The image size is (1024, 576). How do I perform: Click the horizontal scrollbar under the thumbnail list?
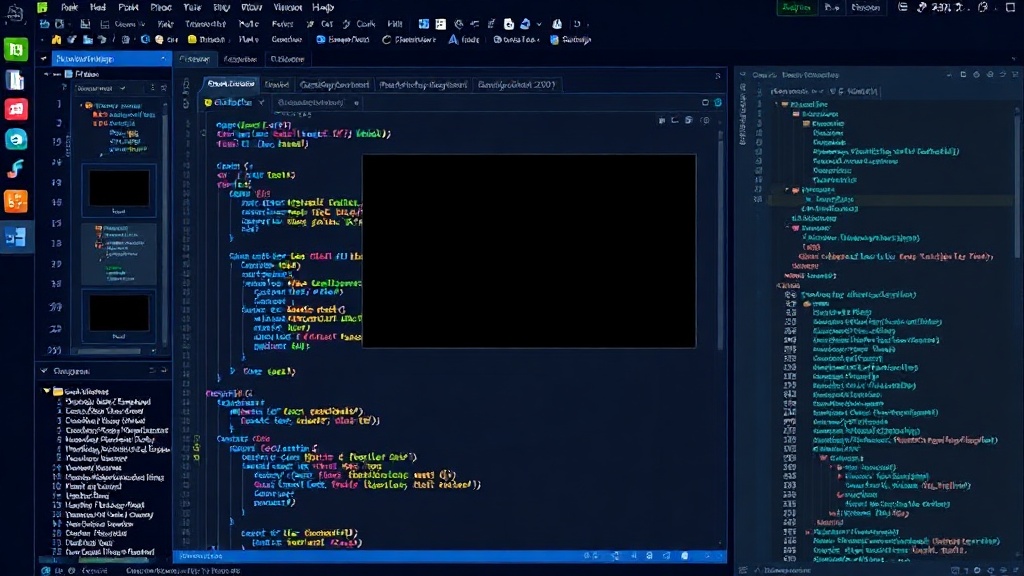(108, 351)
